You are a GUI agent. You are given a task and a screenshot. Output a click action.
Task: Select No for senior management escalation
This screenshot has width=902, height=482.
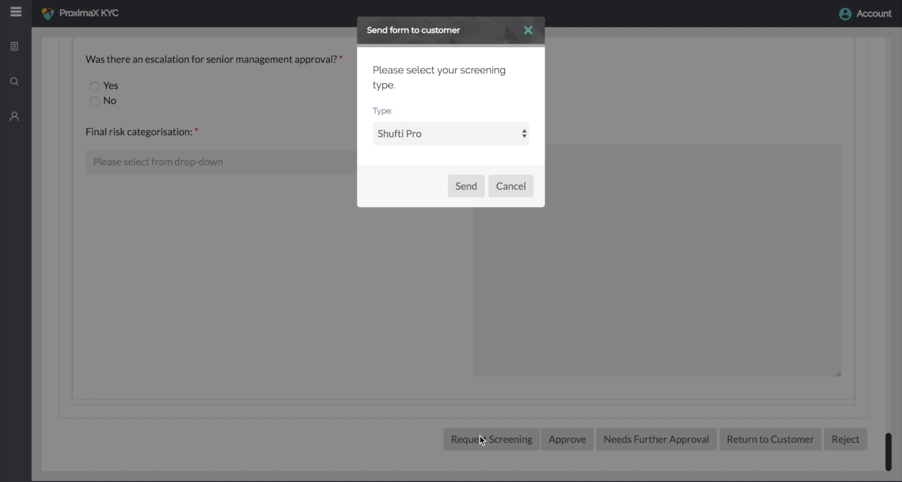click(x=95, y=101)
